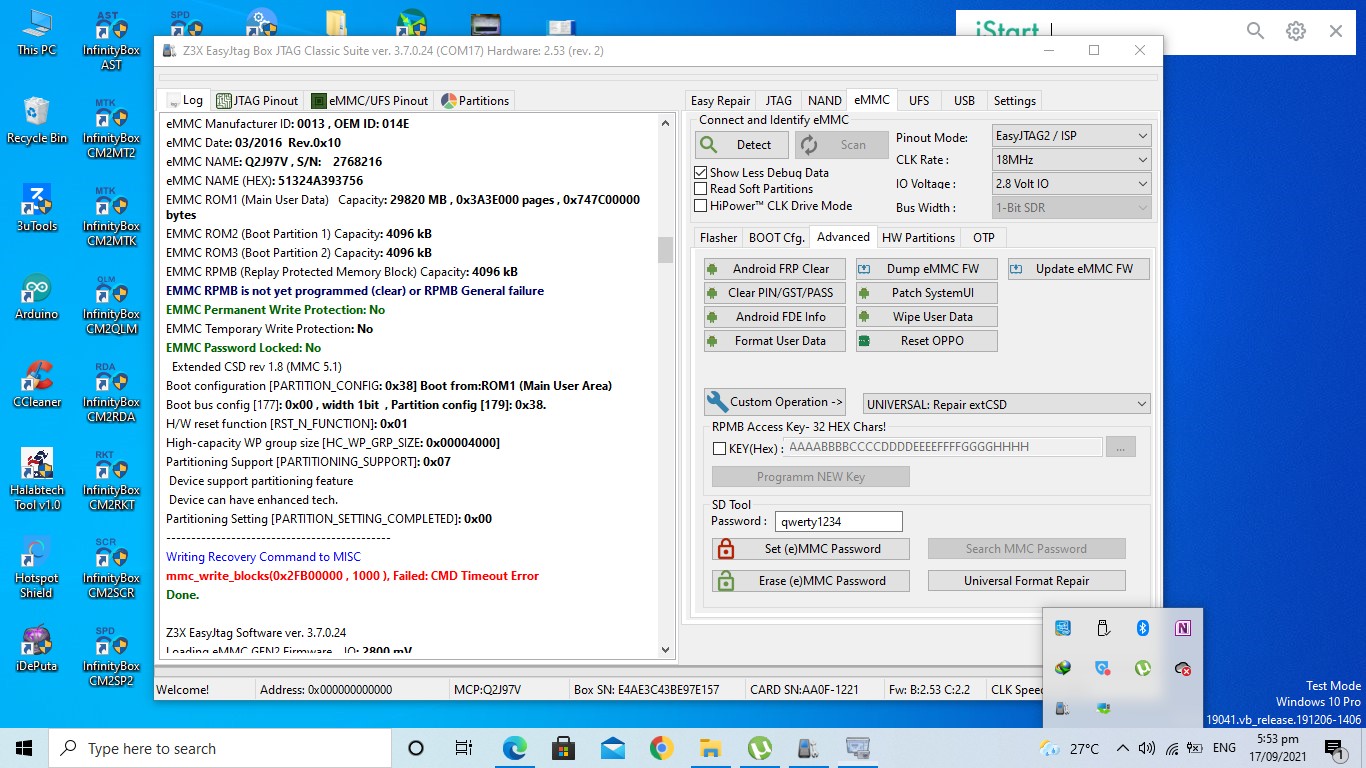
Task: Open eMMC/UFS Pinout tab
Action: [x=370, y=100]
